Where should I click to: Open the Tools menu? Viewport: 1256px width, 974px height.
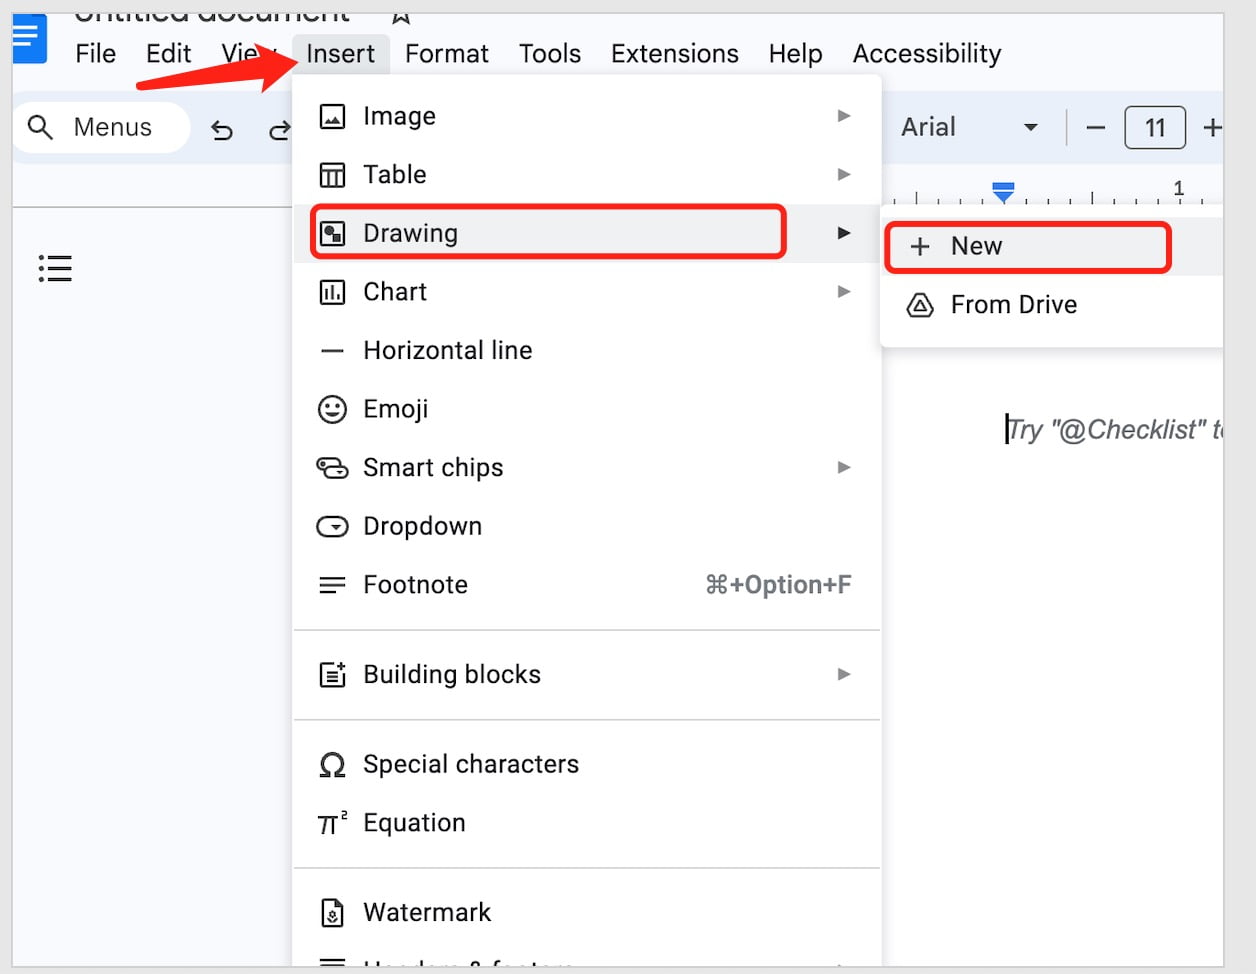tap(550, 54)
